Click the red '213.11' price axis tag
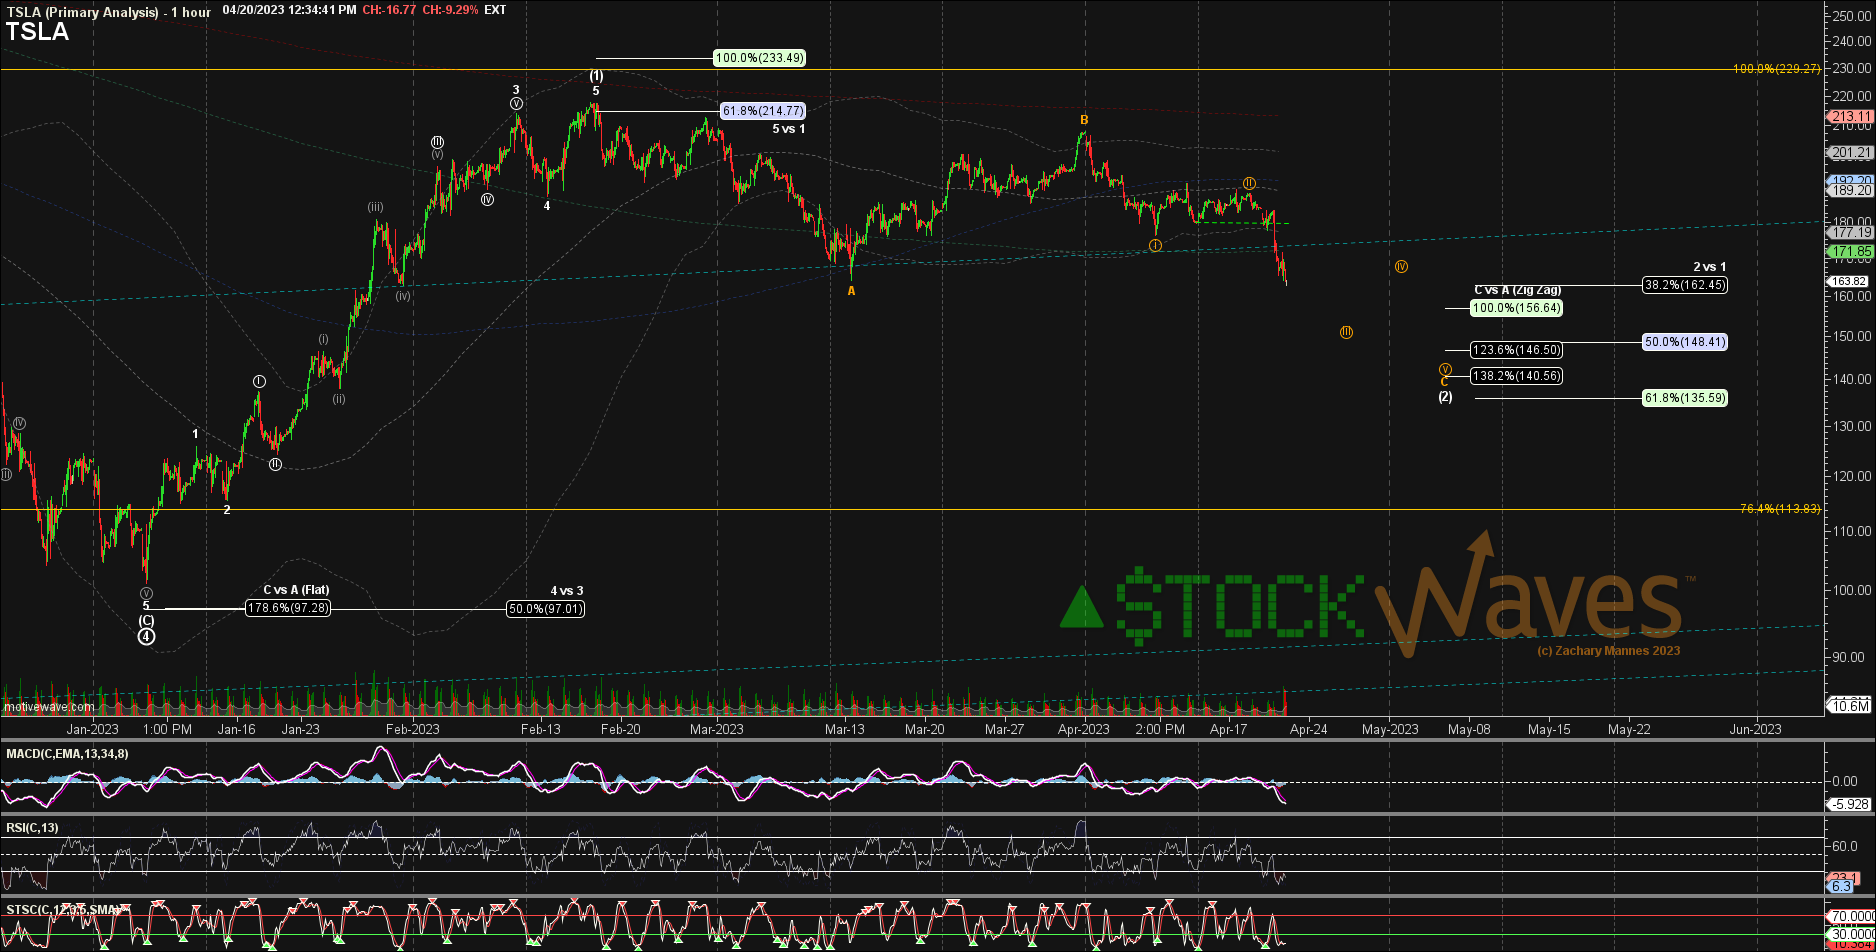Viewport: 1876px width, 952px height. 1851,116
